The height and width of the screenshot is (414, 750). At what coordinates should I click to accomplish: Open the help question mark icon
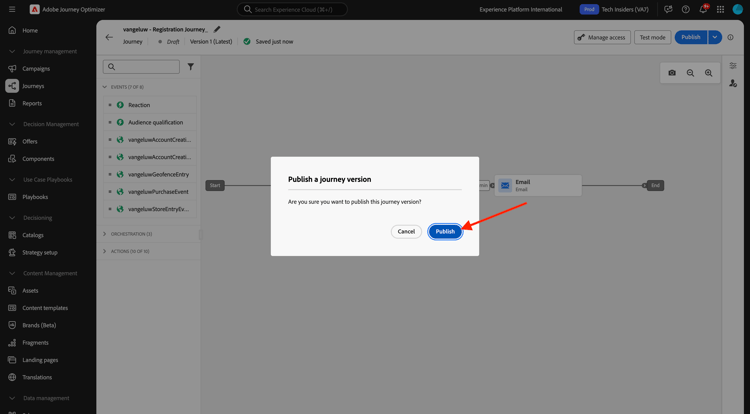(685, 9)
